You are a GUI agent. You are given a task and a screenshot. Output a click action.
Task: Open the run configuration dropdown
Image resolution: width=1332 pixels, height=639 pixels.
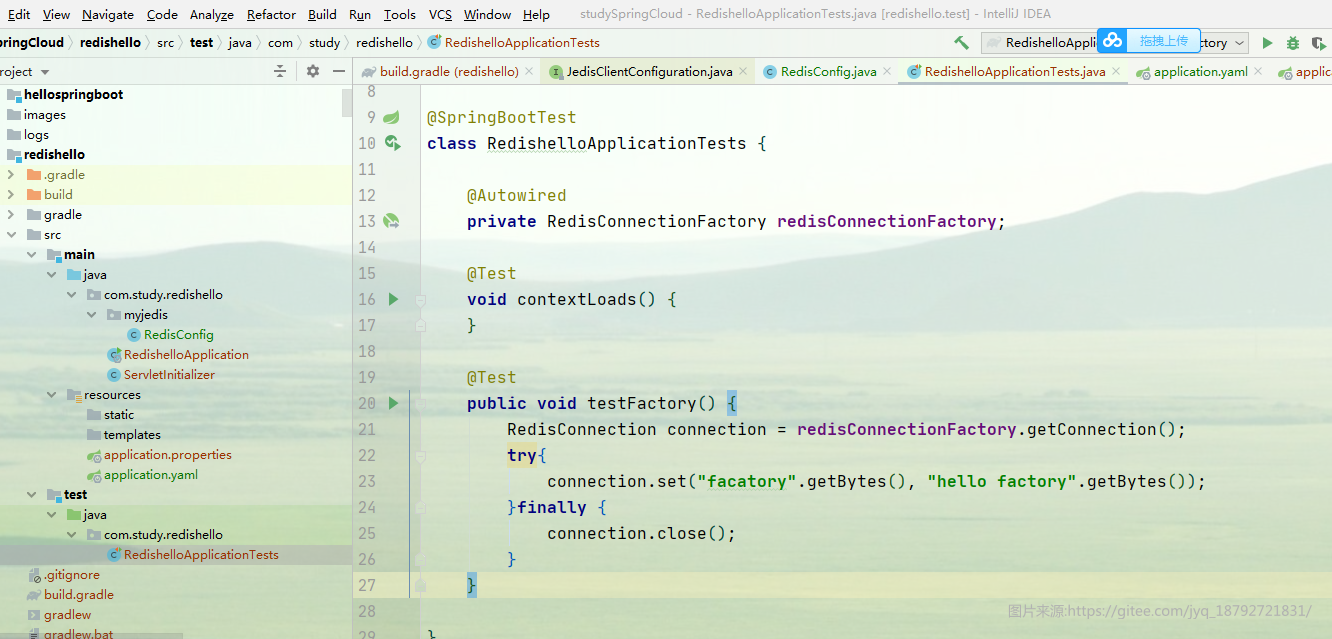click(x=1240, y=43)
